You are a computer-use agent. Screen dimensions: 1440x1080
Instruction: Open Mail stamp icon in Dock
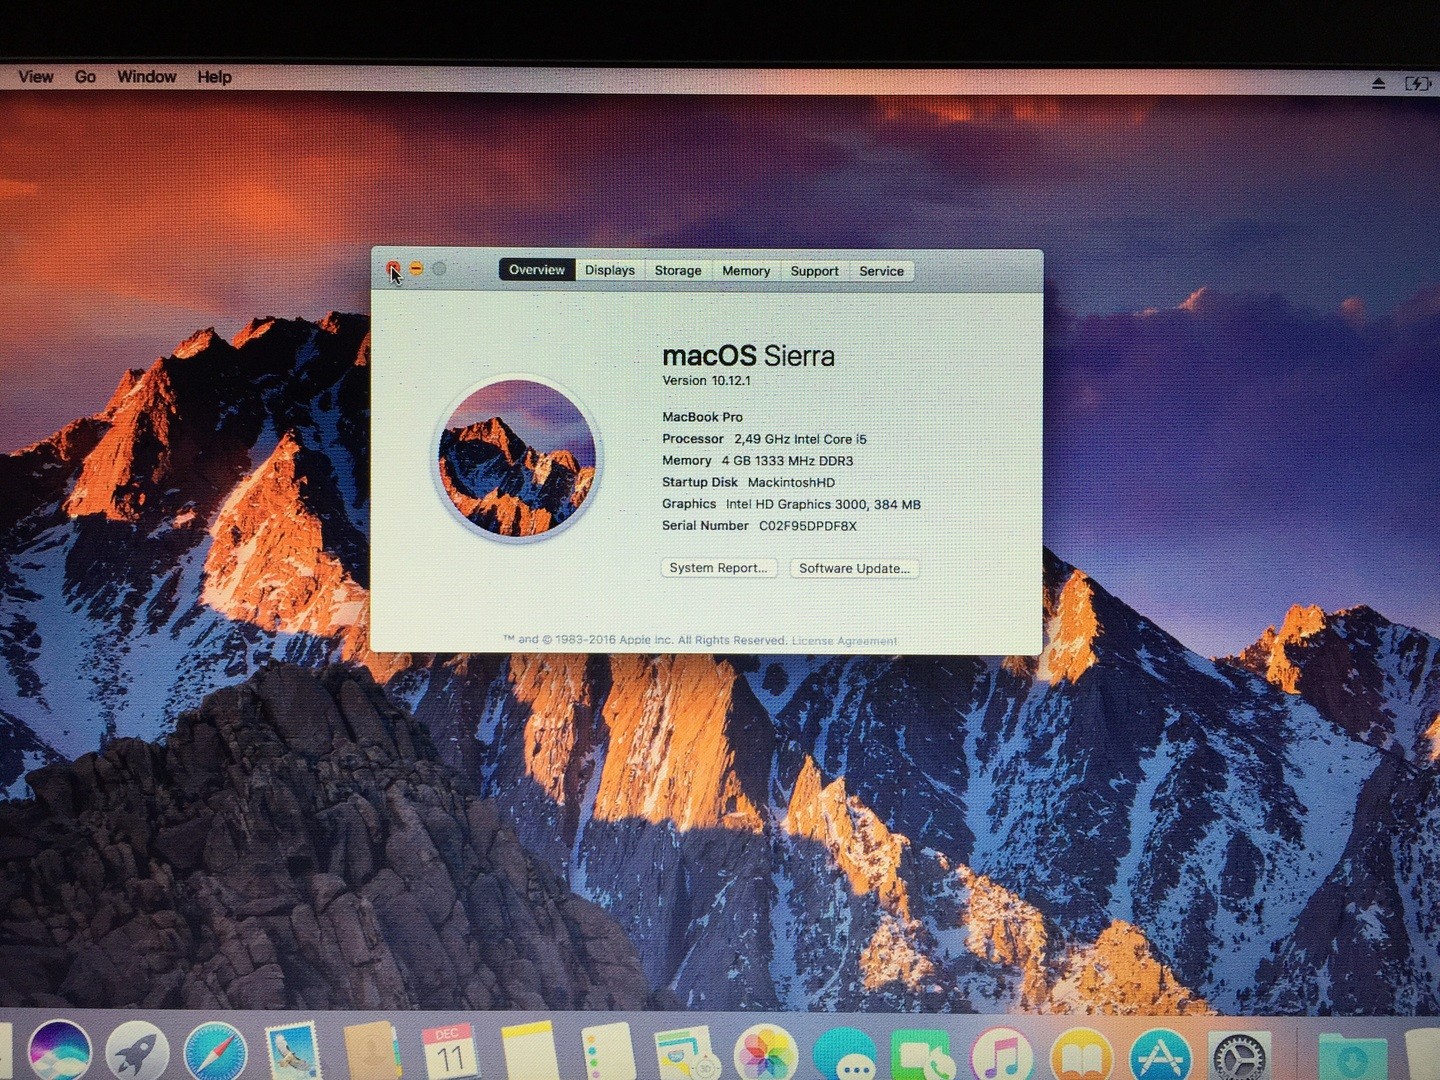(x=293, y=1052)
